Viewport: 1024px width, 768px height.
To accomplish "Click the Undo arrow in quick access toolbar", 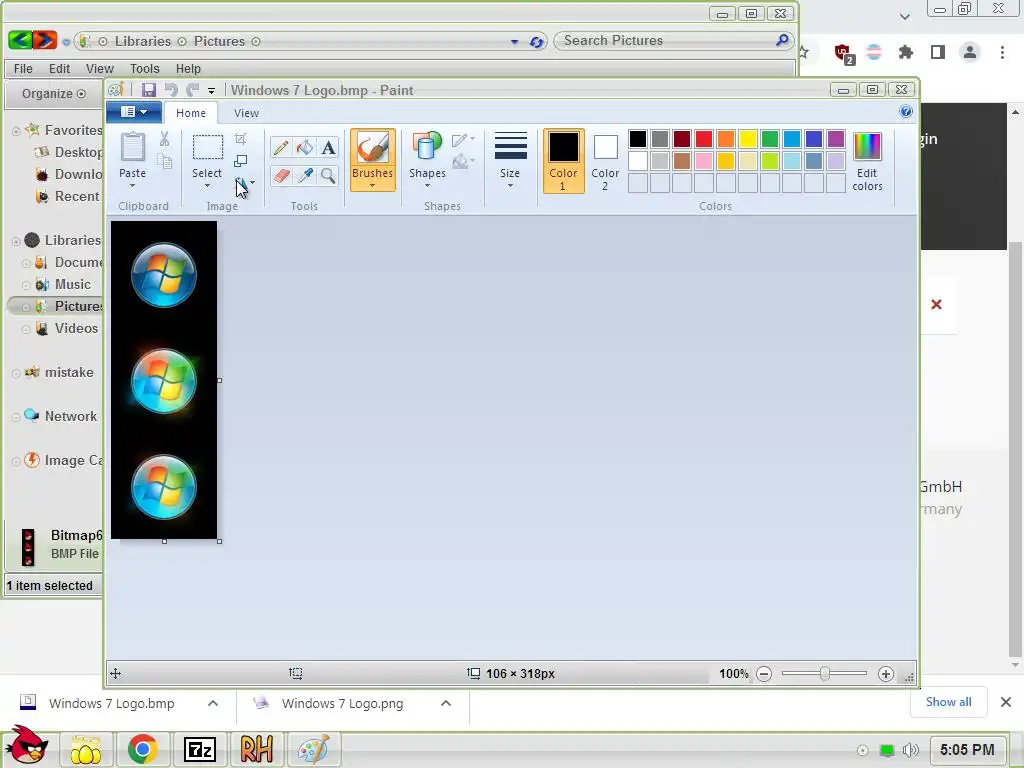I will (171, 90).
